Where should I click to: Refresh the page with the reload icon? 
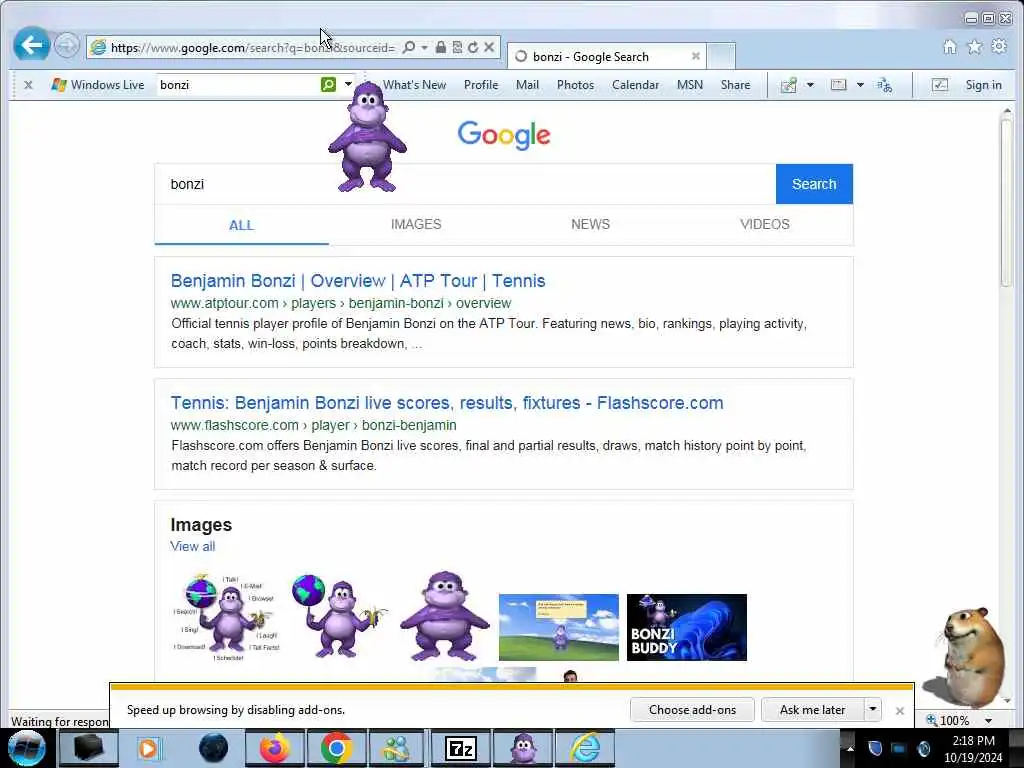click(x=473, y=47)
